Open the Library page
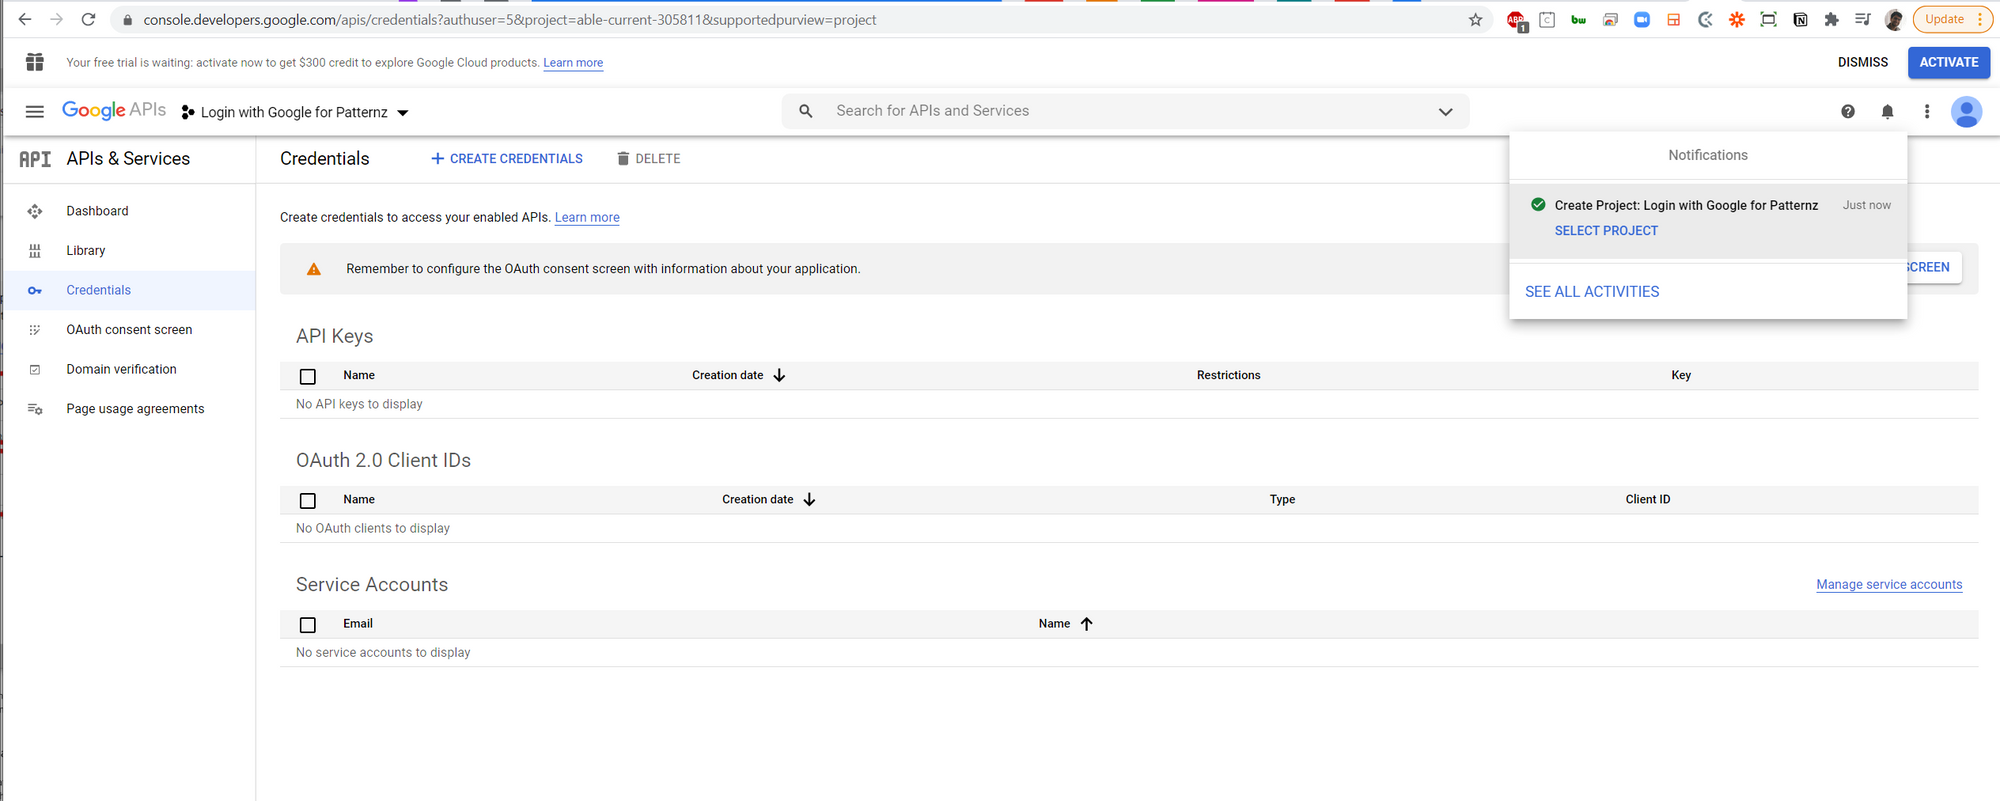 (86, 251)
